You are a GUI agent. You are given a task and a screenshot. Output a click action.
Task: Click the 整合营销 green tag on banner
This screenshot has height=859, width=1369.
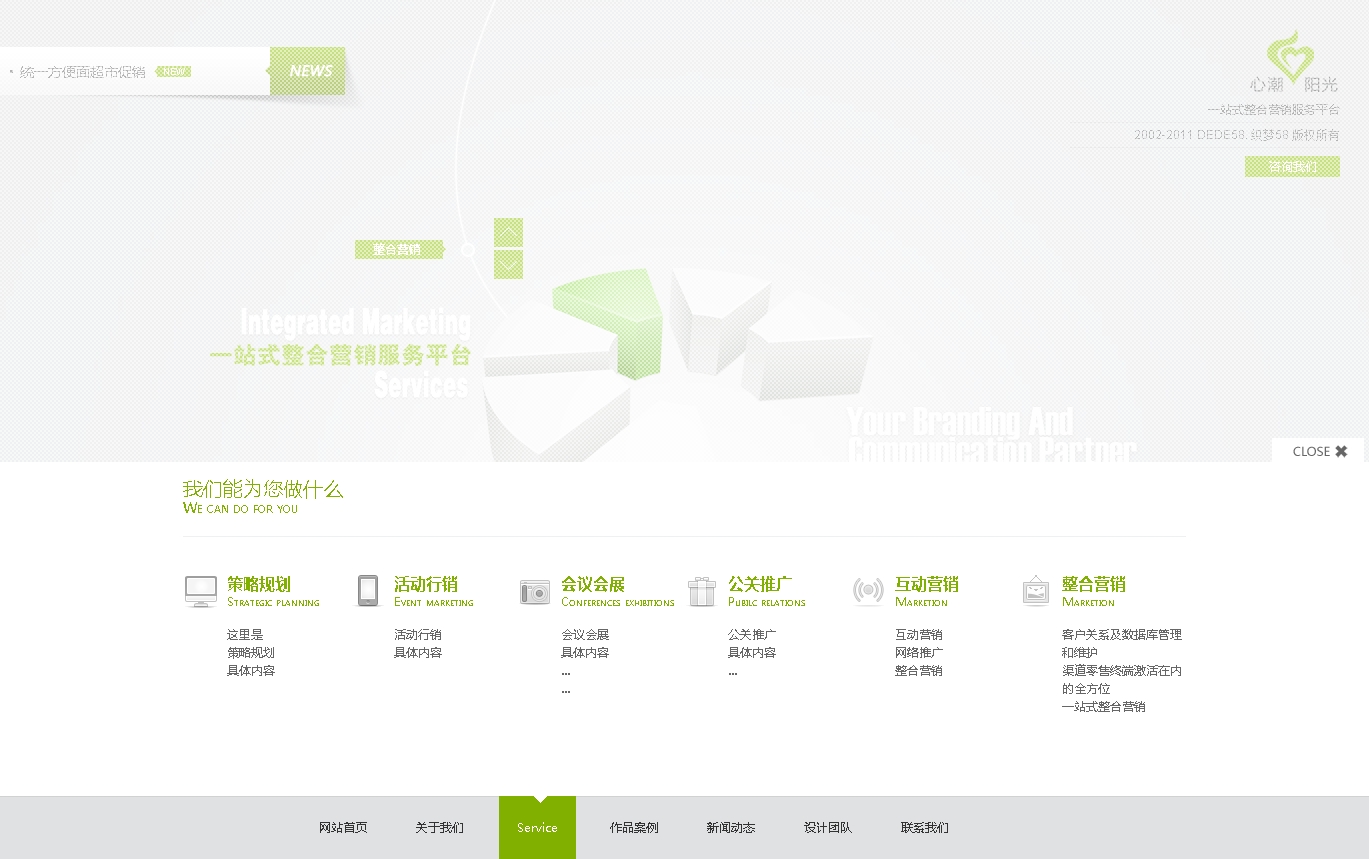tap(399, 249)
